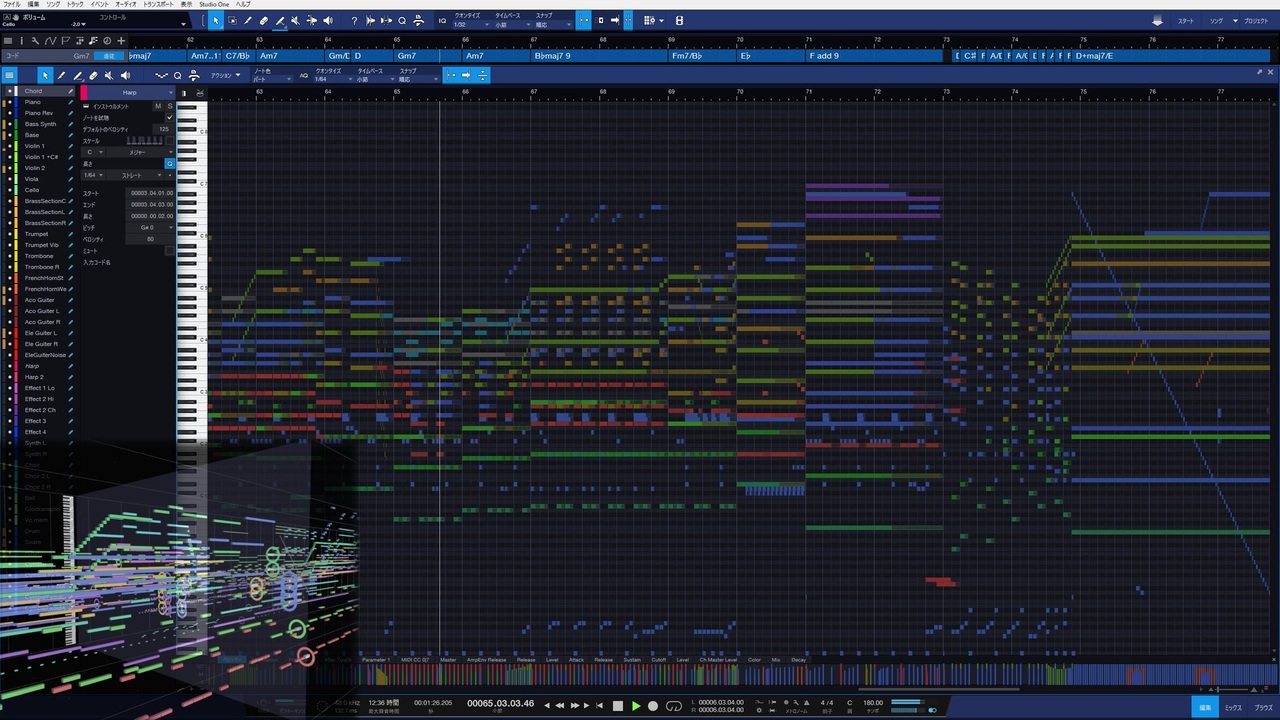Select the range tool in main toolbar
Image resolution: width=1280 pixels, height=720 pixels.
point(232,20)
